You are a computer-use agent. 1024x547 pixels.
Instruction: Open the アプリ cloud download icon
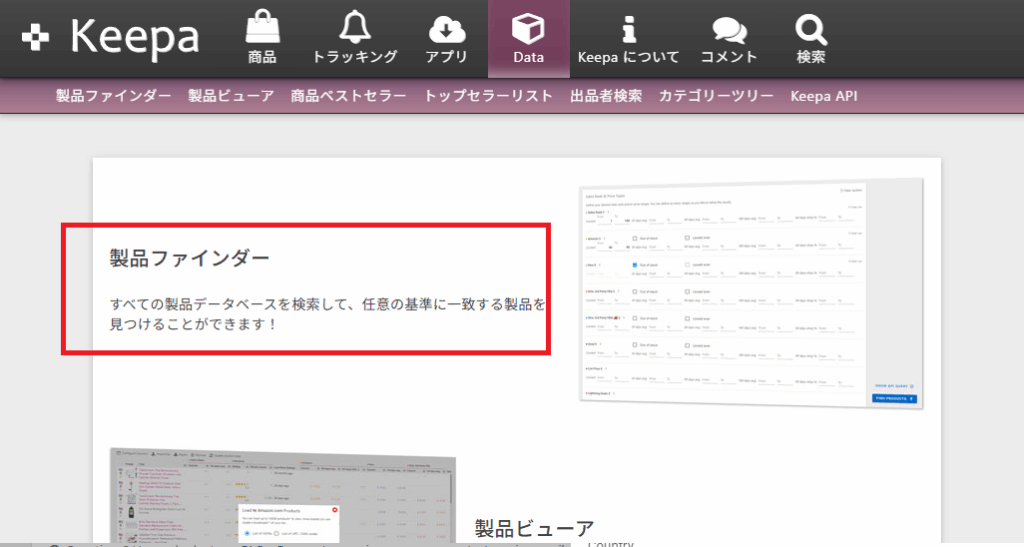click(446, 27)
